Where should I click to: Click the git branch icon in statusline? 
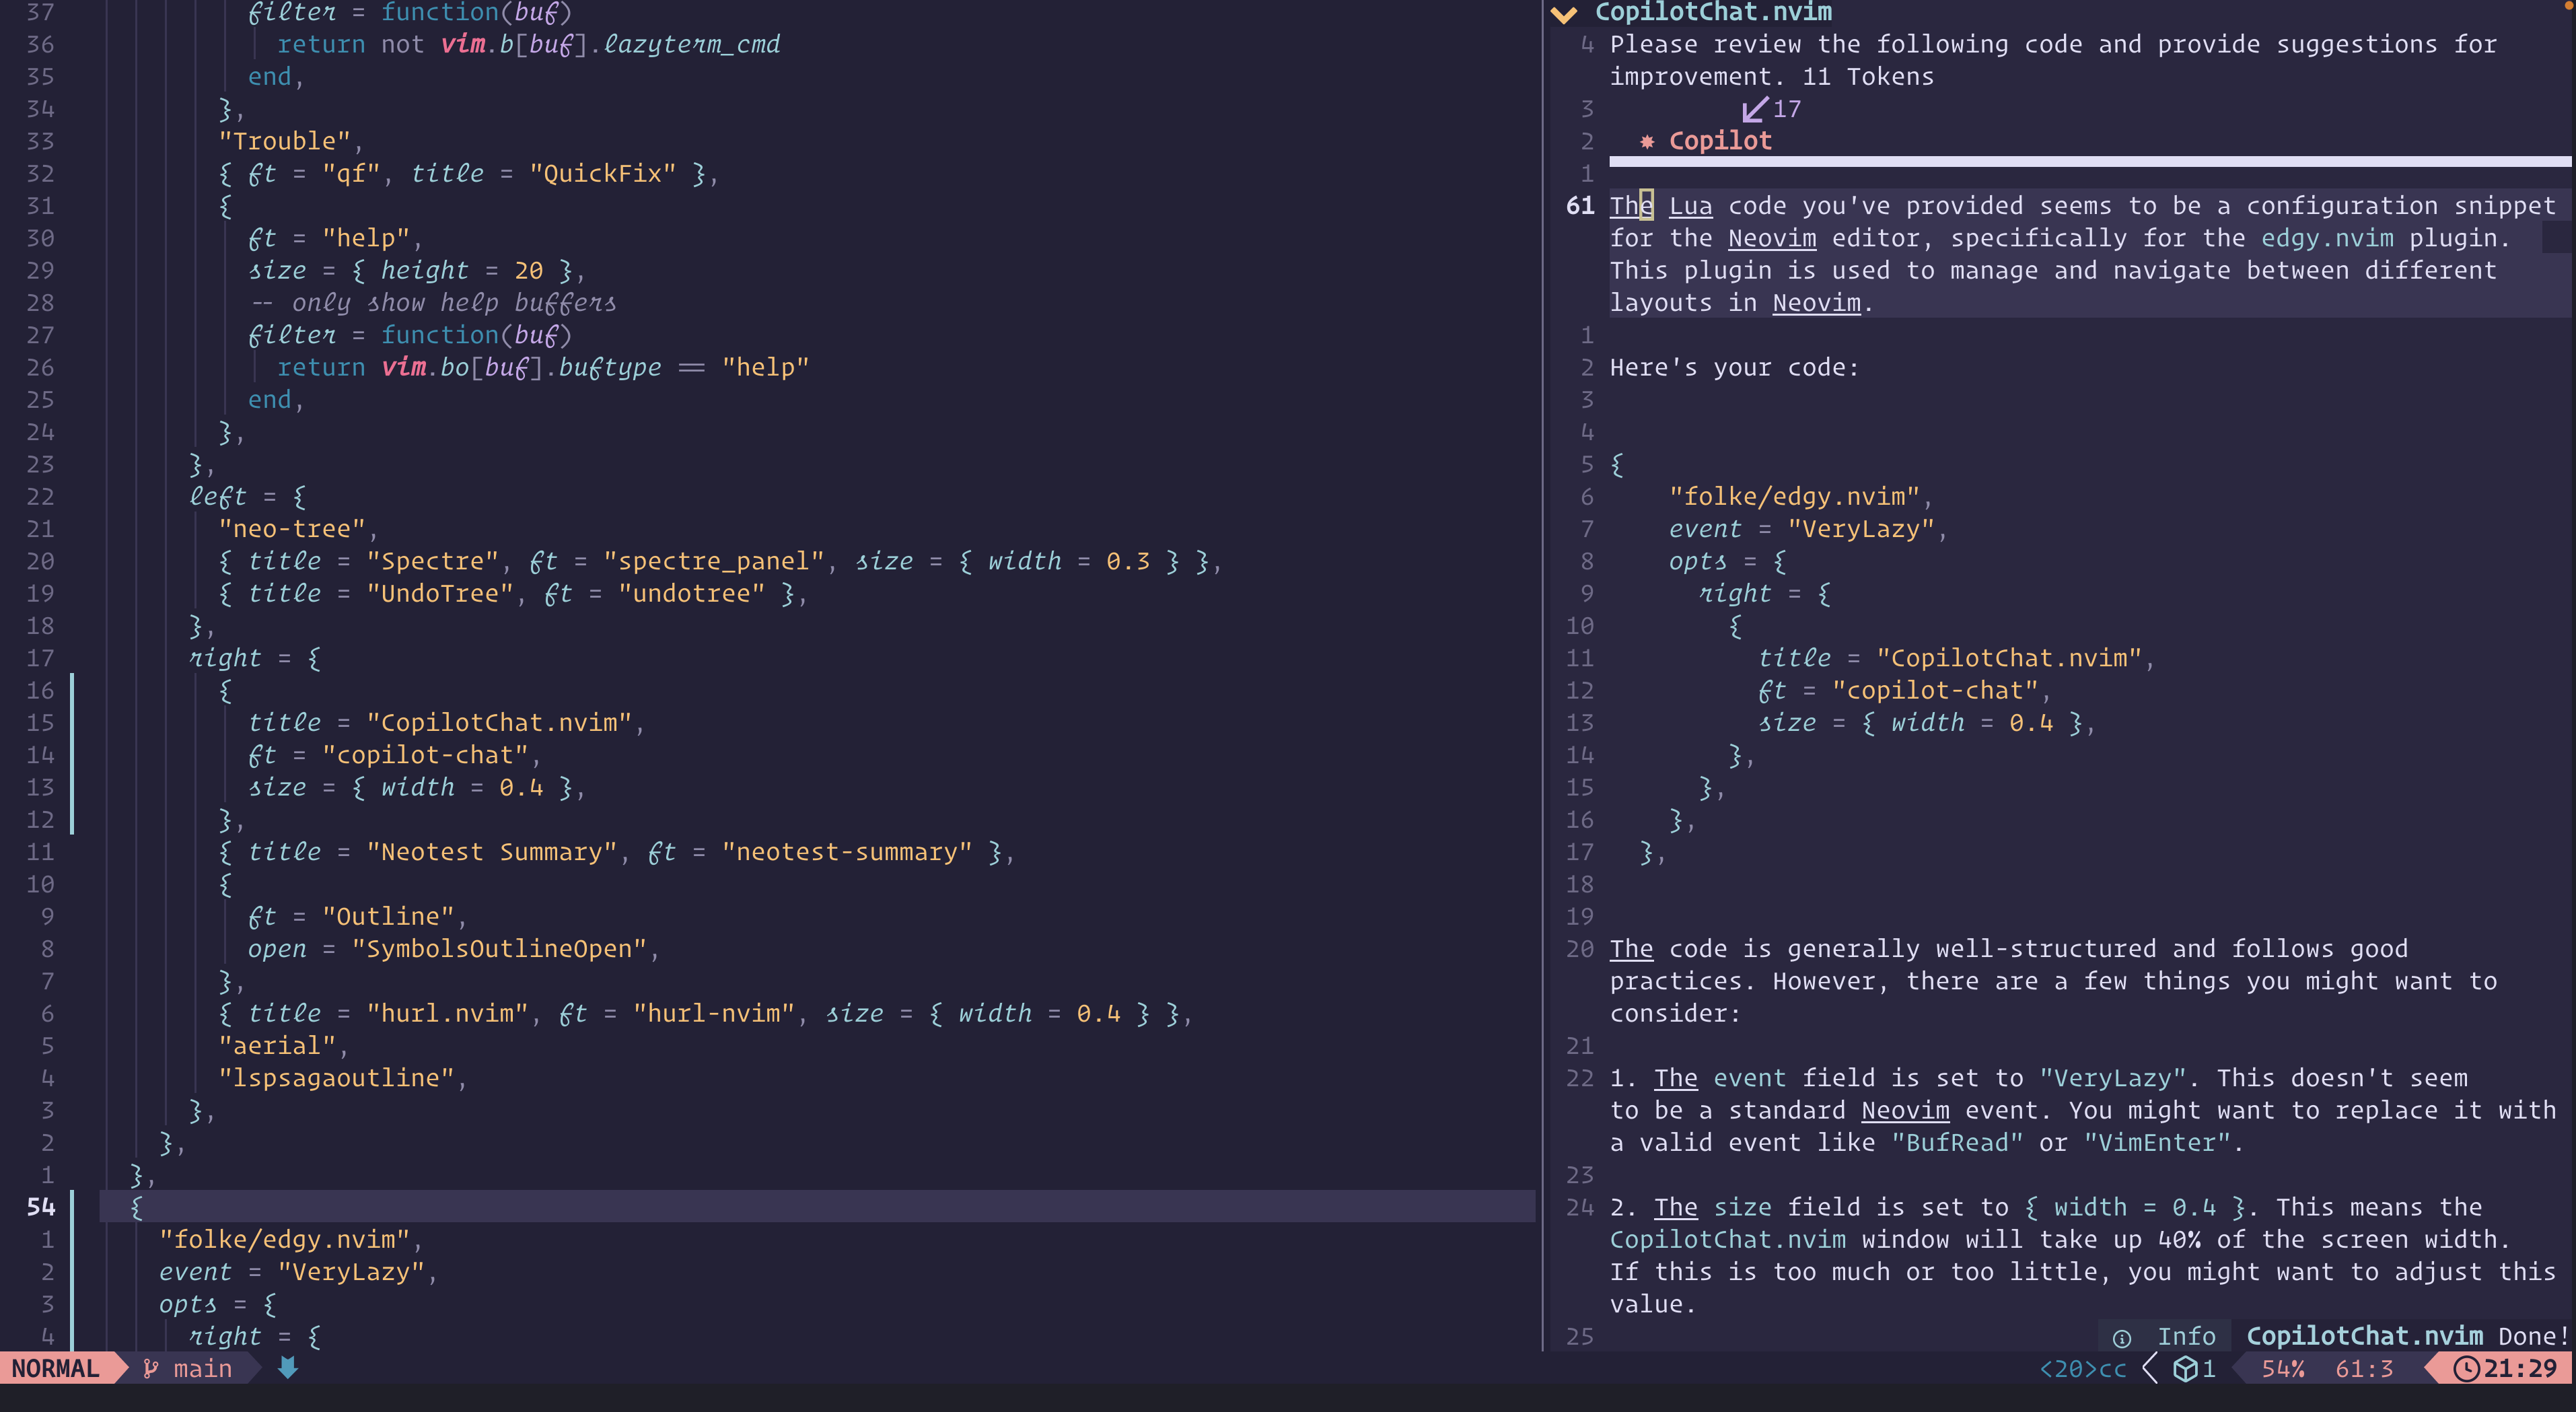(x=151, y=1368)
